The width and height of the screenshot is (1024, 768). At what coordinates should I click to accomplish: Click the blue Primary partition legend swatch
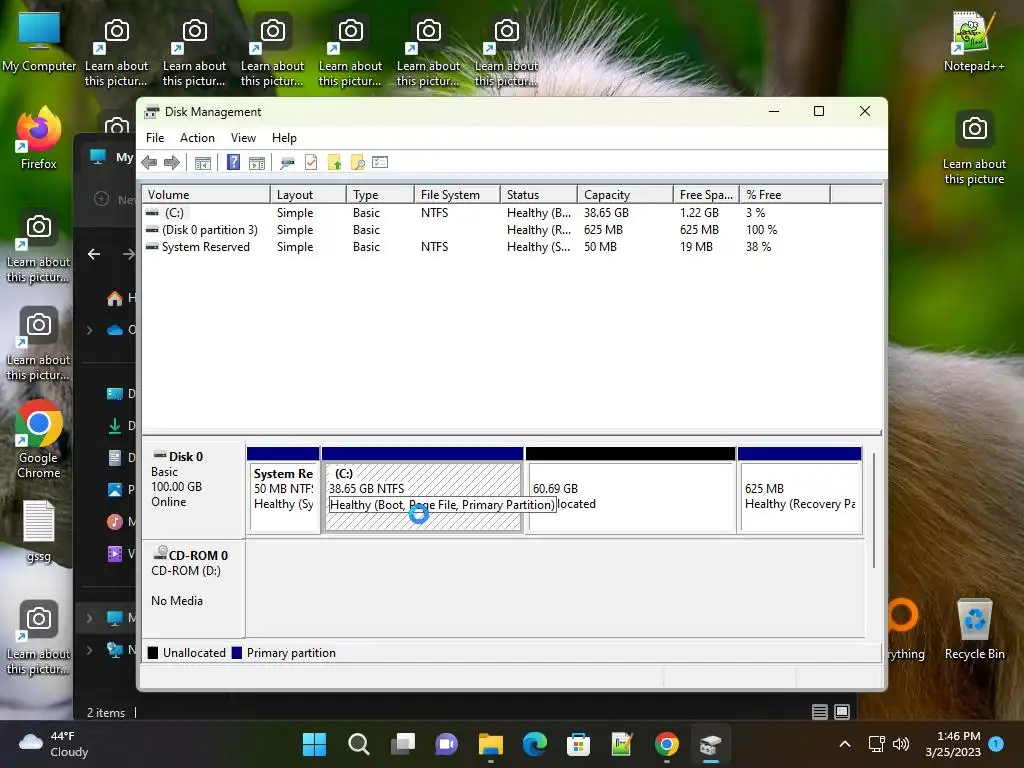point(237,652)
